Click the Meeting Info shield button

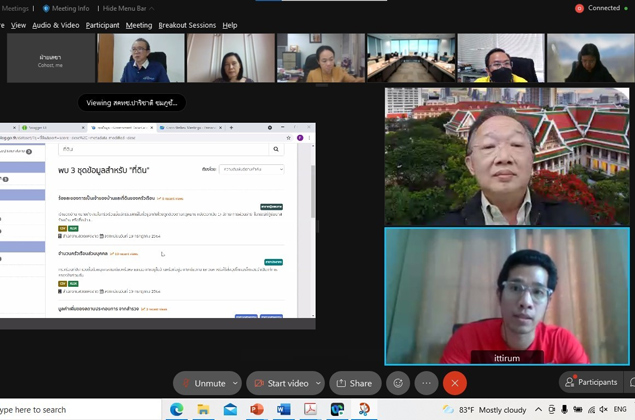pyautogui.click(x=66, y=9)
